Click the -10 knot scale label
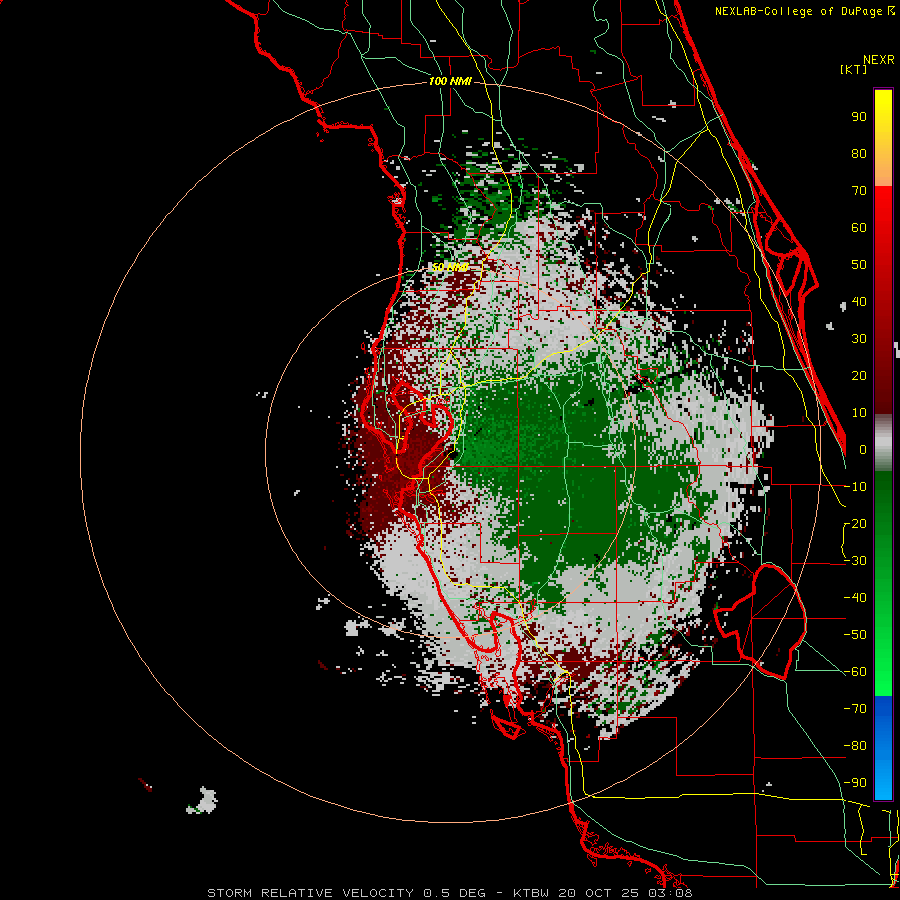This screenshot has width=900, height=900. pyautogui.click(x=855, y=487)
